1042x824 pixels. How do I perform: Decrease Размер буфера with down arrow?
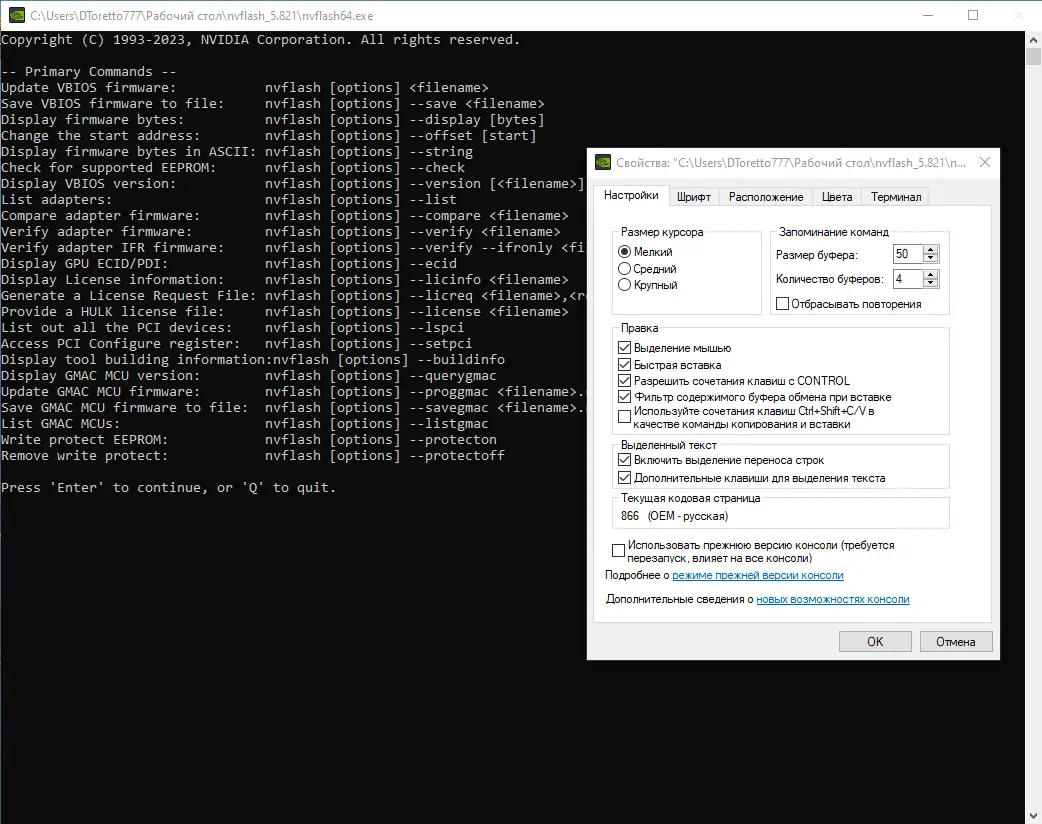pos(931,258)
